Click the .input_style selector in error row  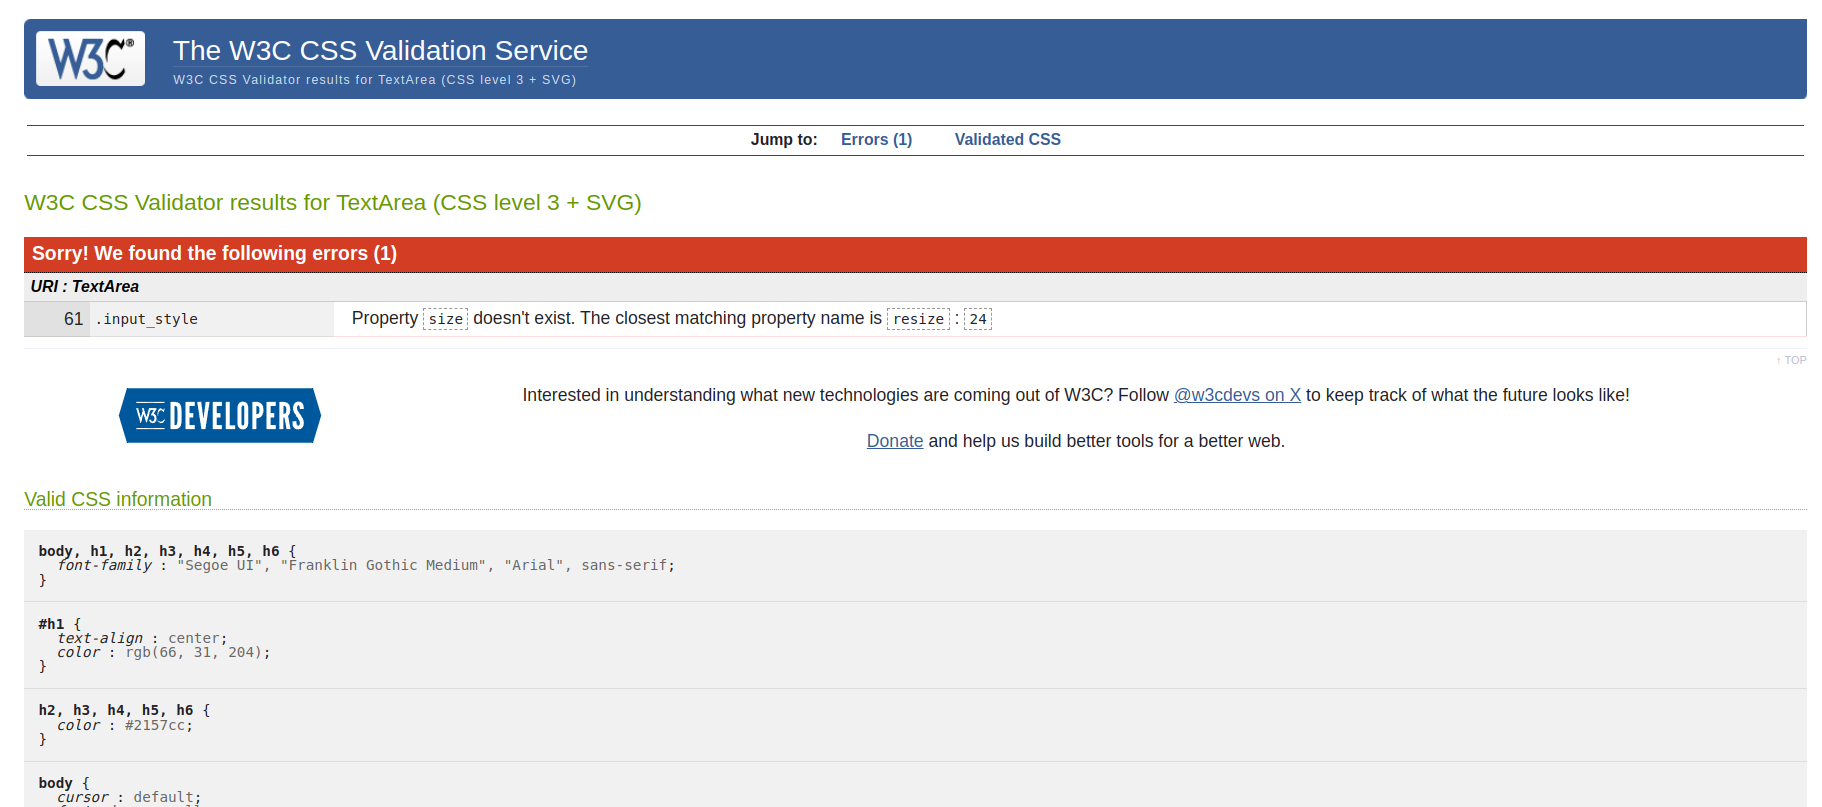[147, 319]
